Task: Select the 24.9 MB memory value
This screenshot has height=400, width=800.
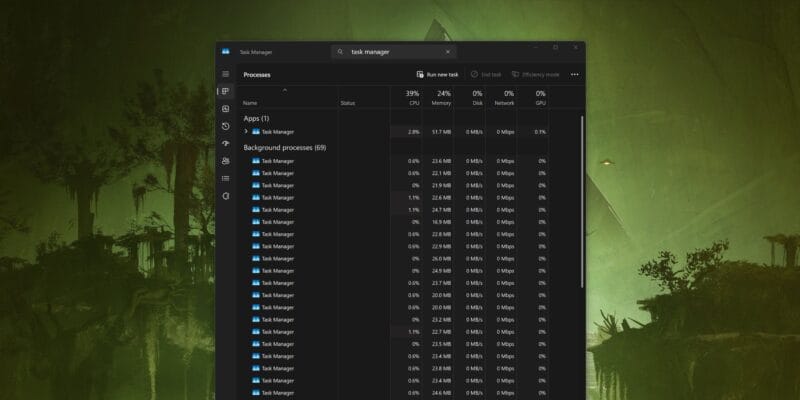Action: pos(441,271)
